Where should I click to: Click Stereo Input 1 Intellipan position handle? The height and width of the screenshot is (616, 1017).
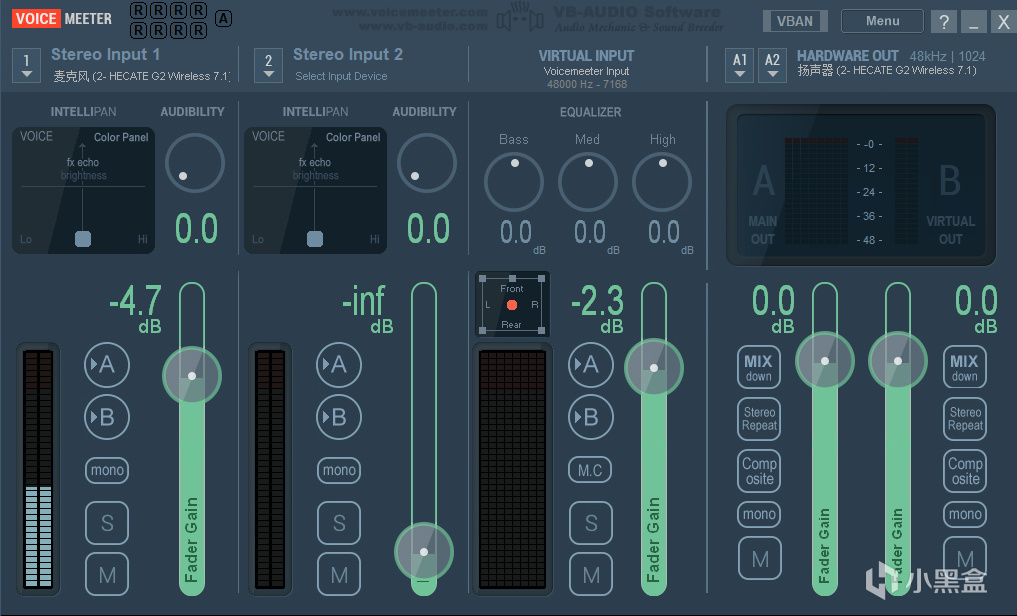tap(83, 239)
